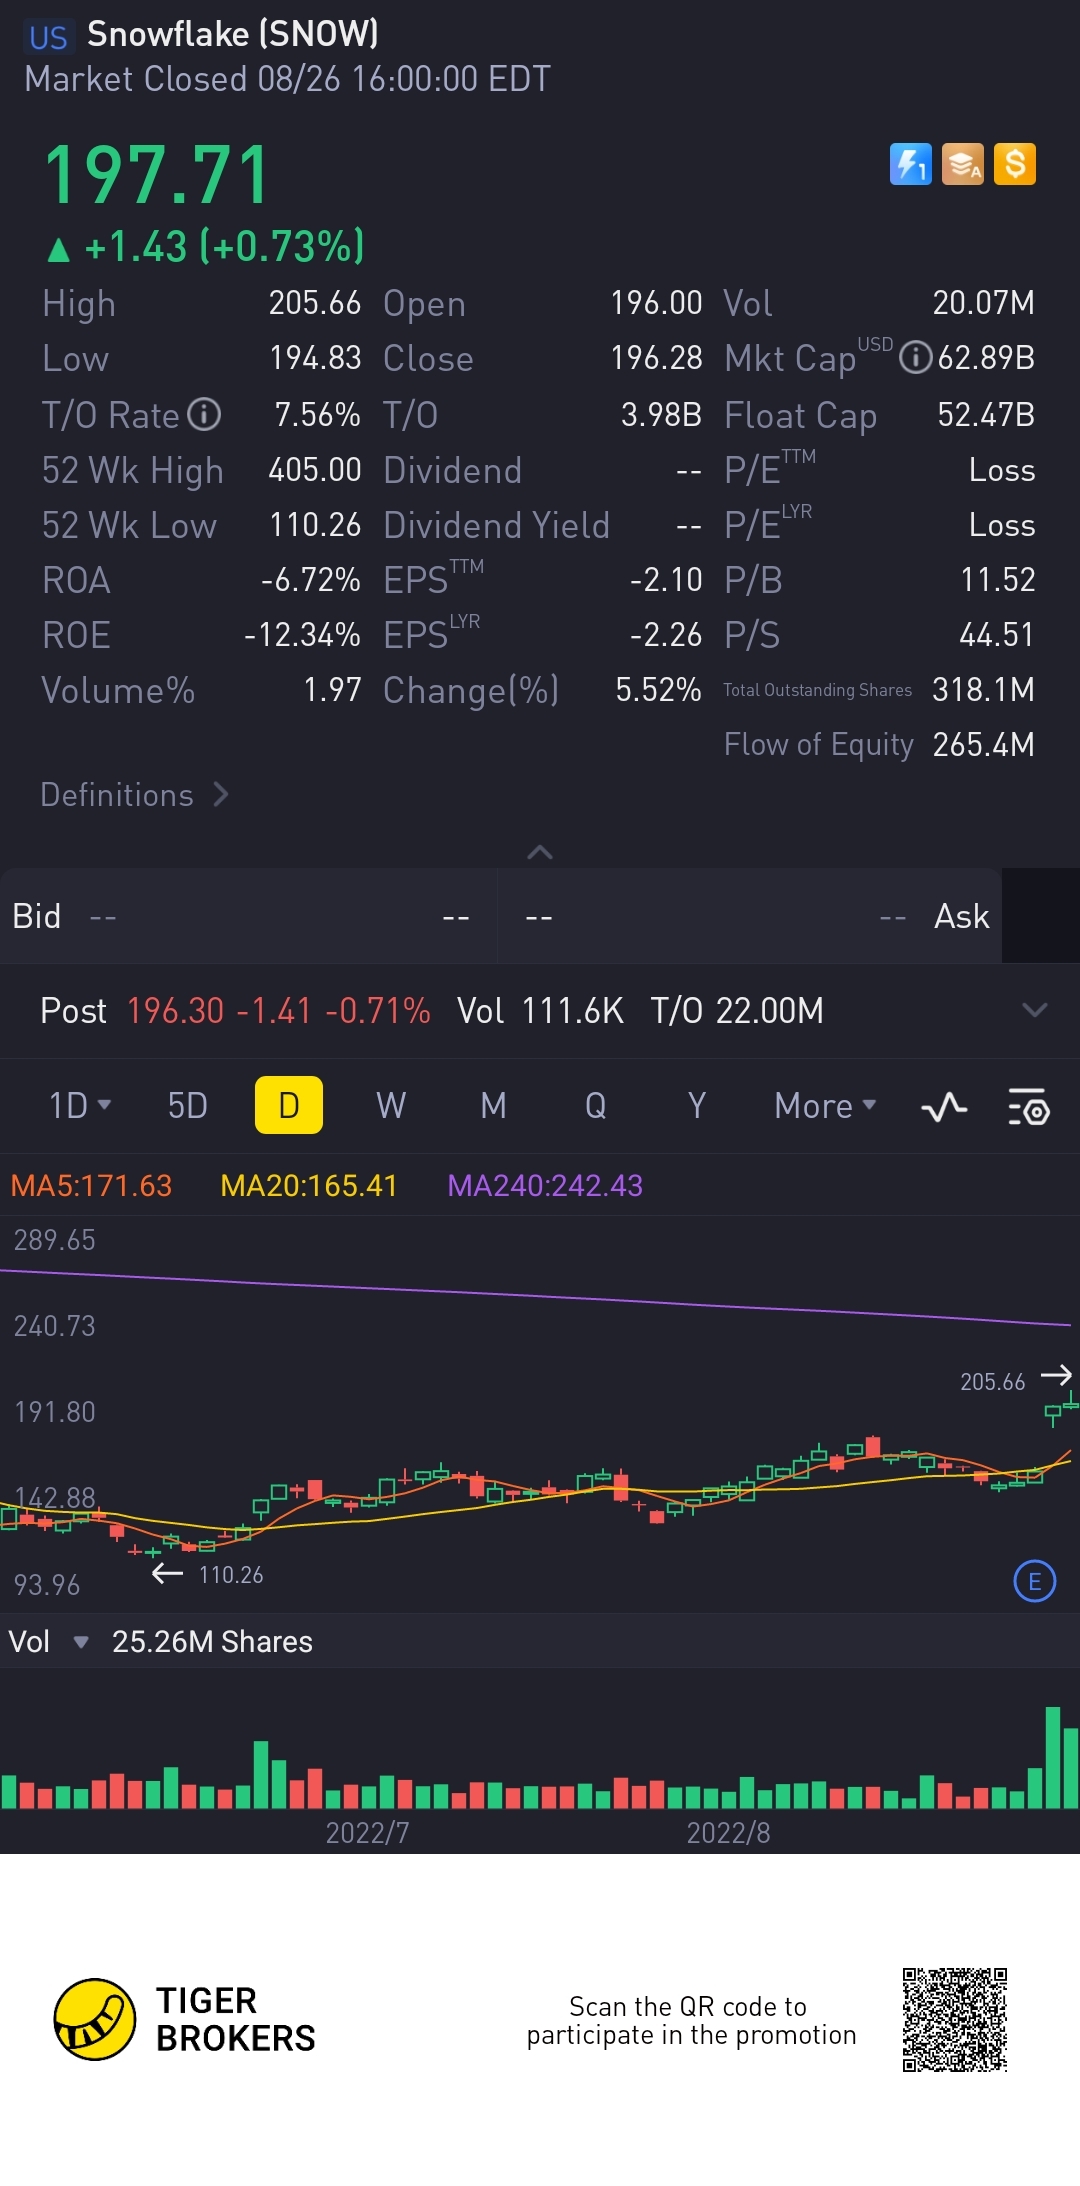Tap the Snowflake (SNOW) title
The height and width of the screenshot is (2186, 1080).
[233, 35]
